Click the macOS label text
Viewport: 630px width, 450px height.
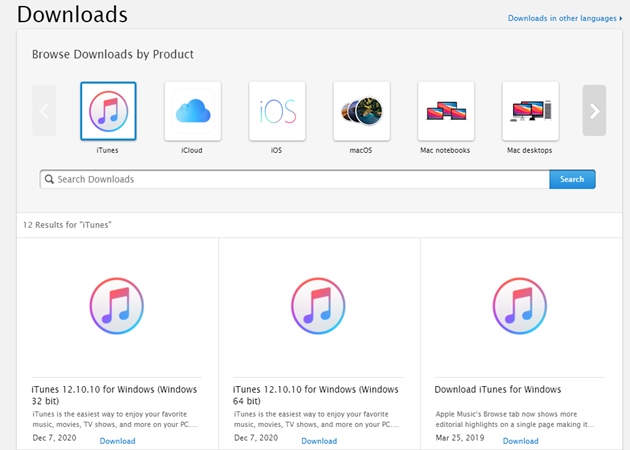point(361,150)
